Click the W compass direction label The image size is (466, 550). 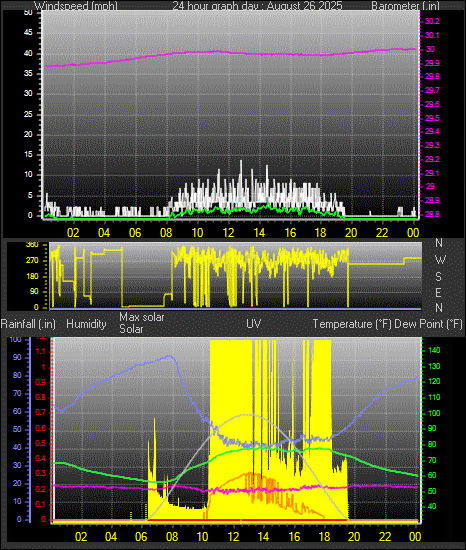440,260
